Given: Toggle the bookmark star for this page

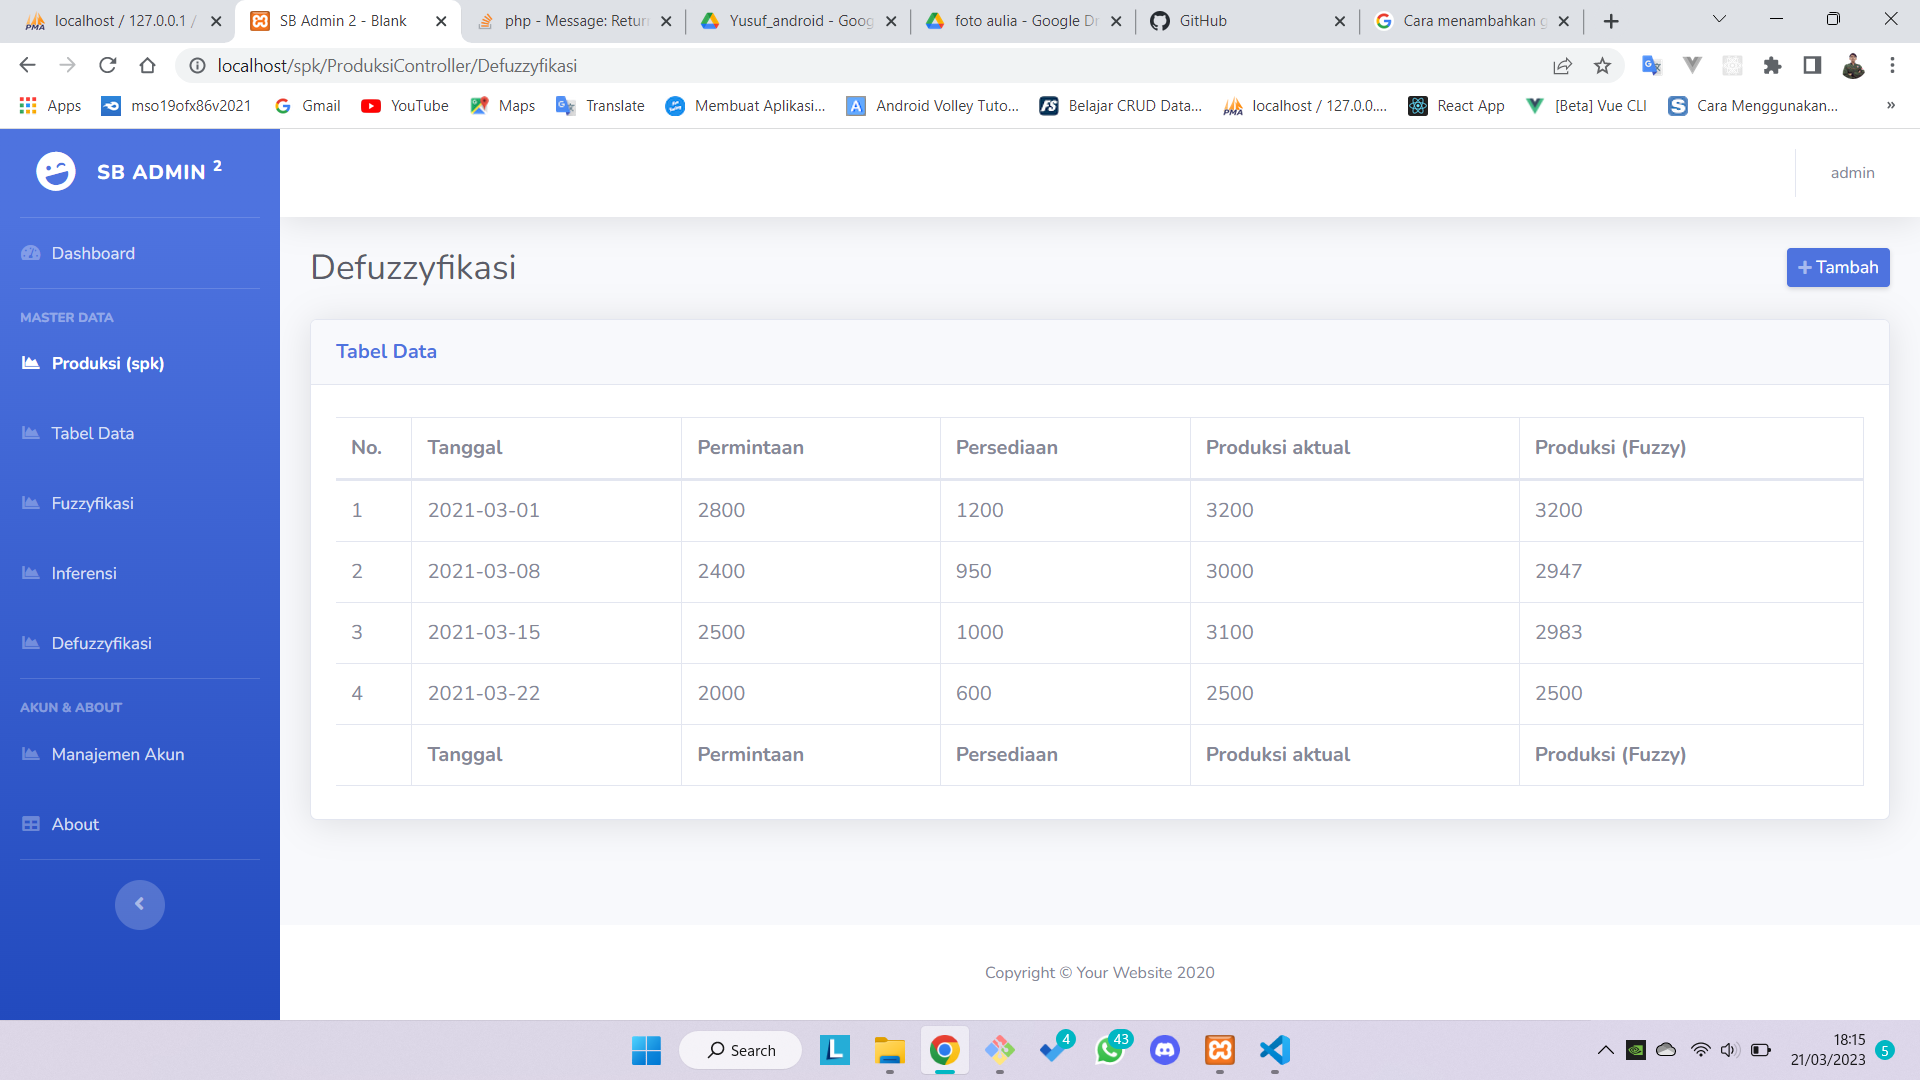Looking at the screenshot, I should click(x=1603, y=66).
